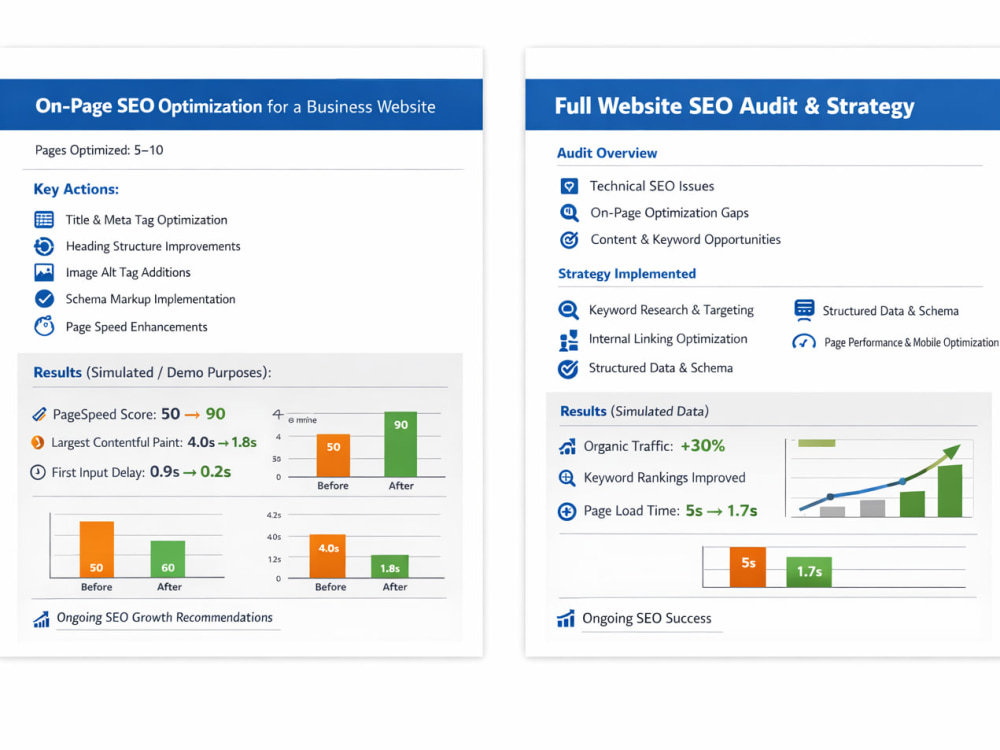Click the Technical SEO Issues shield icon
Viewport: 1000px width, 750px height.
click(x=569, y=186)
